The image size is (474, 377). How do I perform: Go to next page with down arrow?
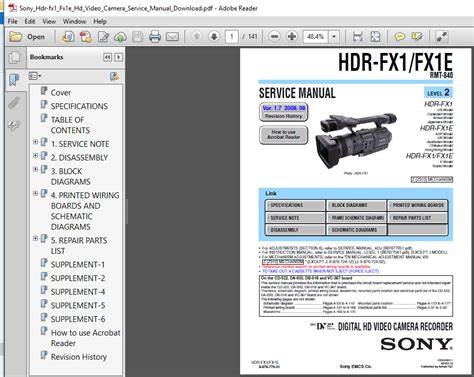click(x=214, y=36)
